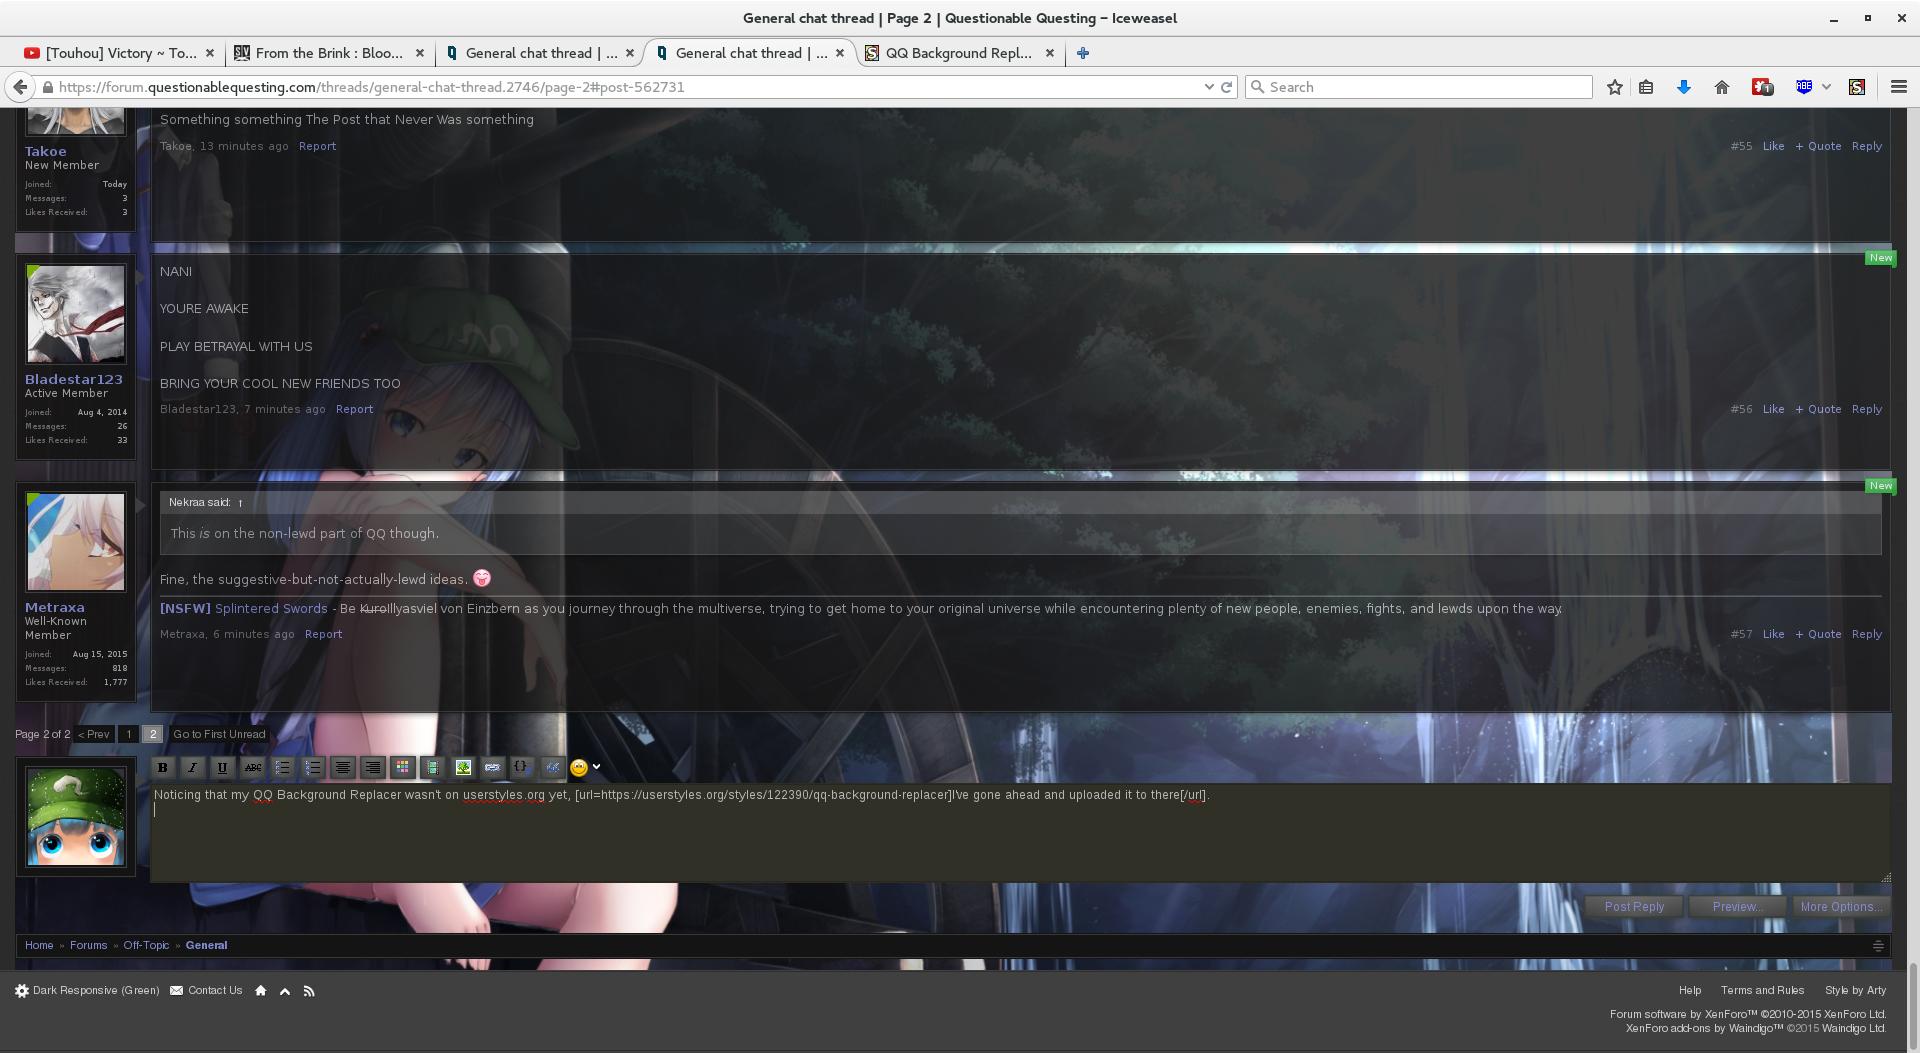This screenshot has height=1053, width=1920.
Task: Toggle strikethrough formatting in the reply editor
Action: (253, 767)
